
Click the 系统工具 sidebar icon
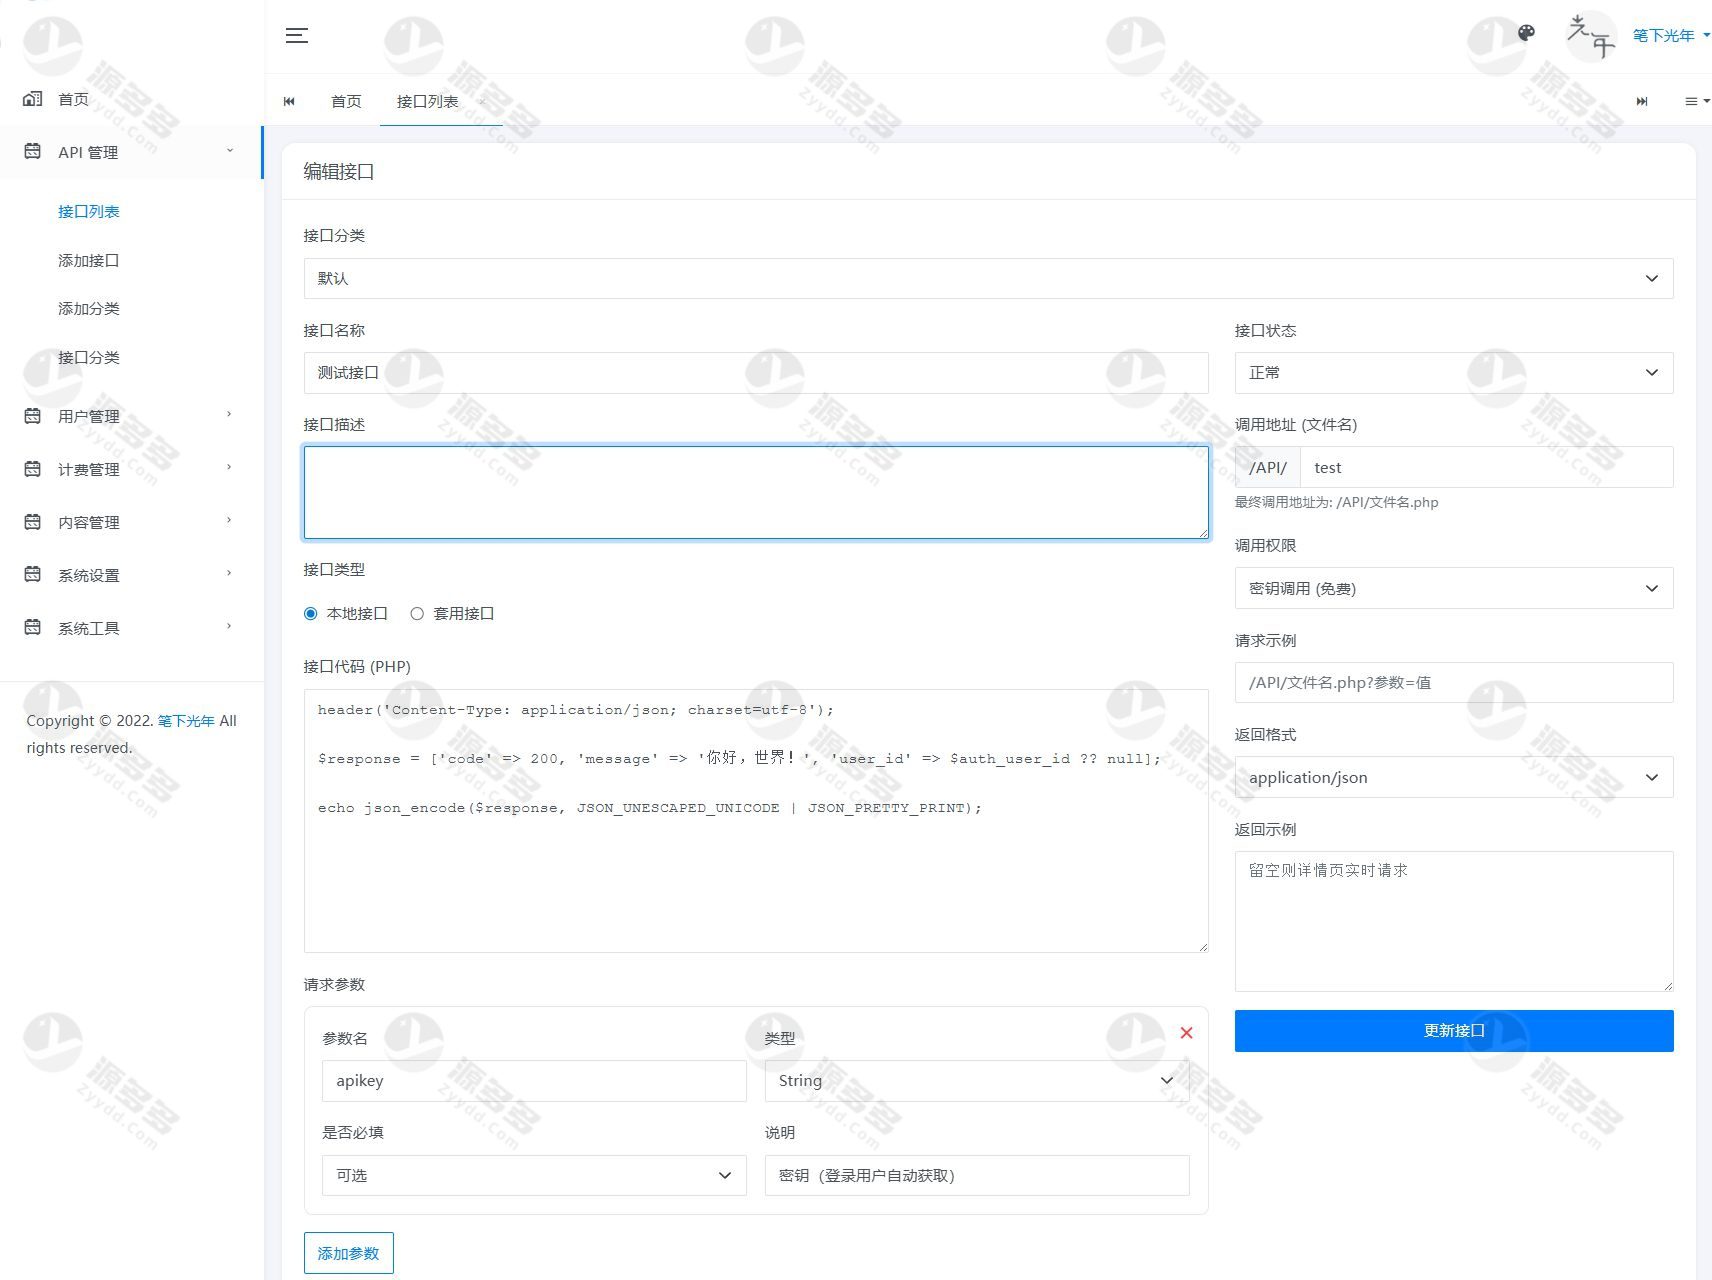click(32, 628)
